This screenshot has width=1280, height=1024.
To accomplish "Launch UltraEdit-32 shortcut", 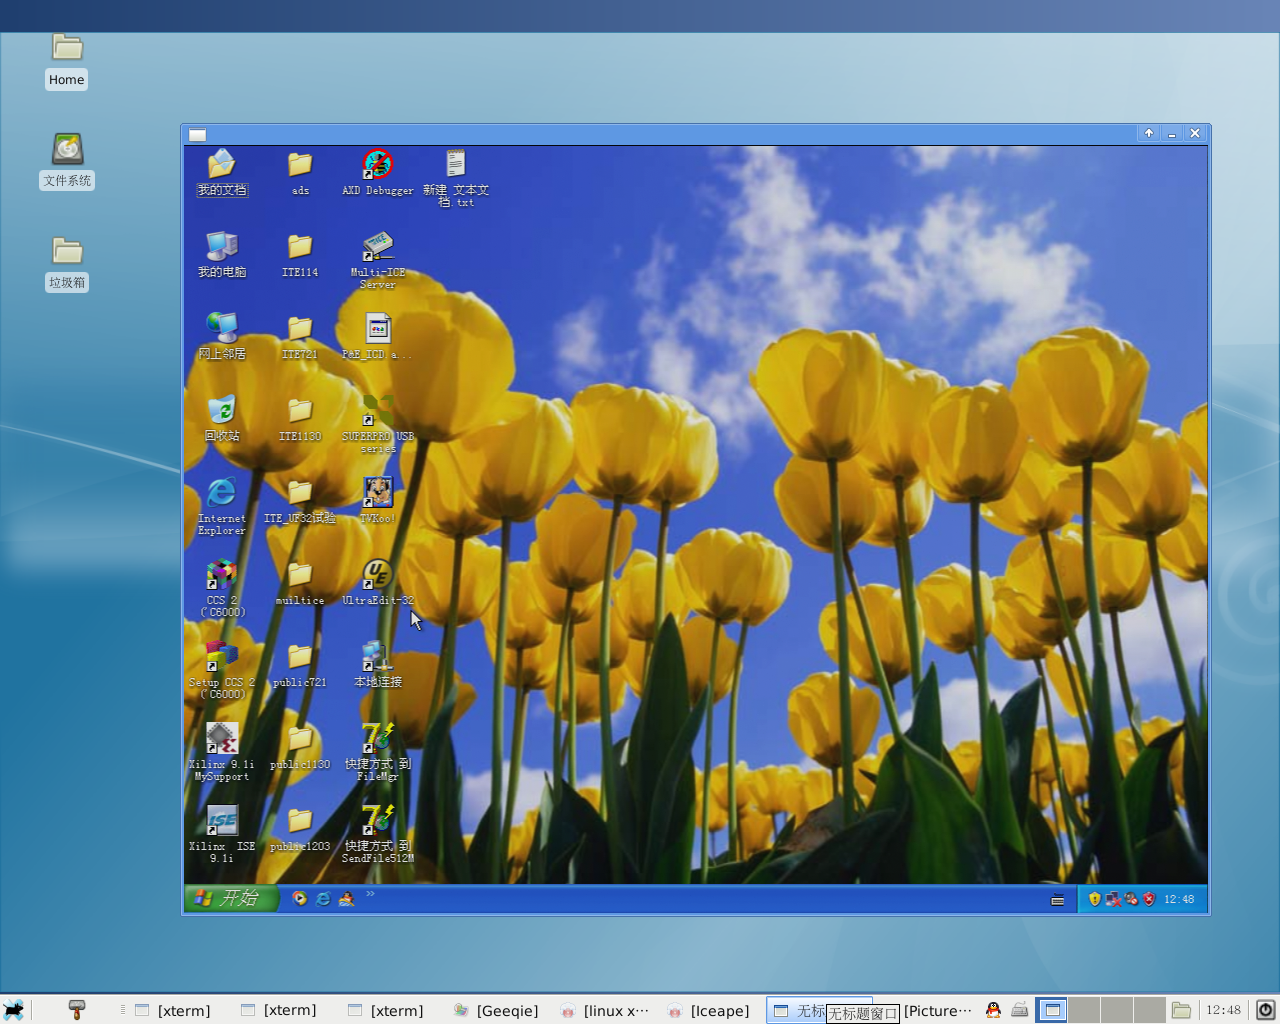I will tap(377, 582).
